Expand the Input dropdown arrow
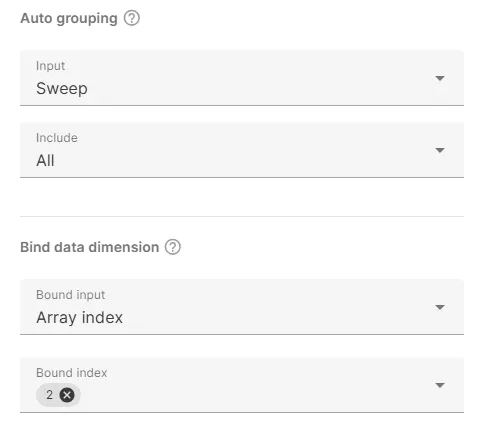Image resolution: width=482 pixels, height=430 pixels. (x=440, y=78)
